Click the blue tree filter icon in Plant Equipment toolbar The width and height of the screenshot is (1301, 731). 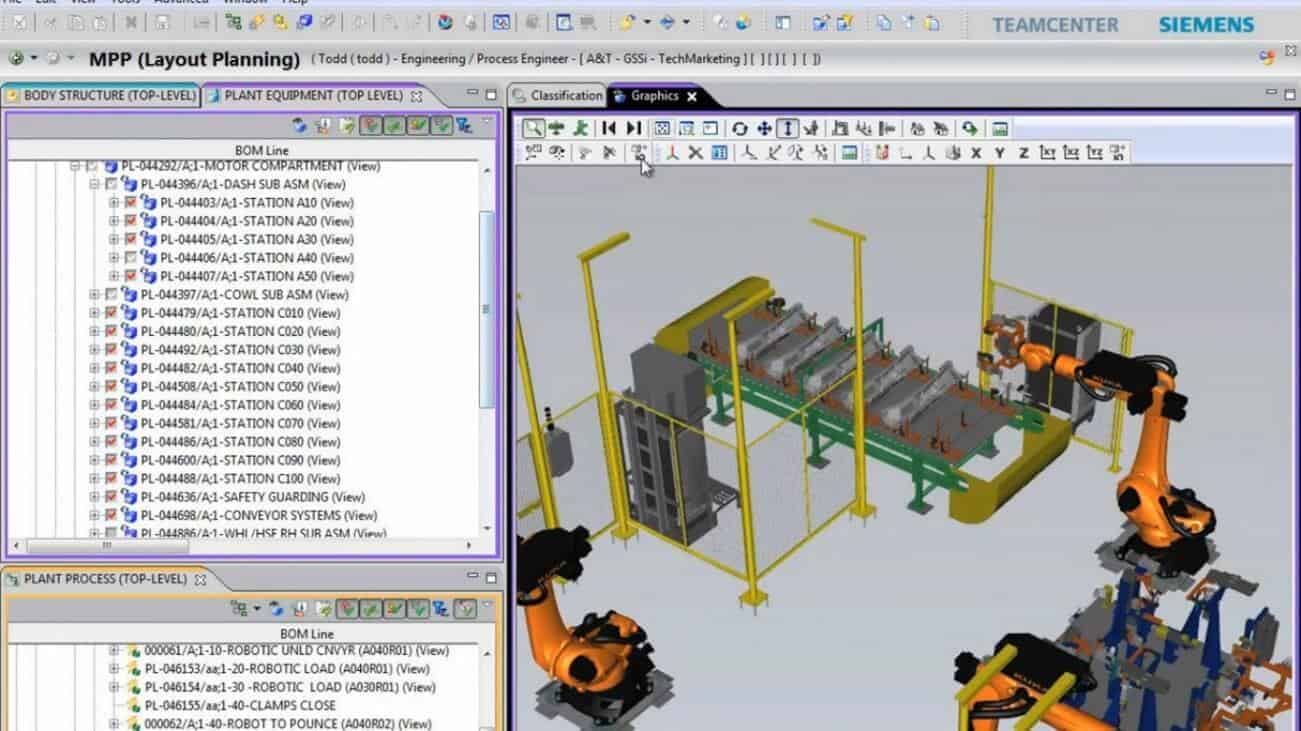pos(465,125)
